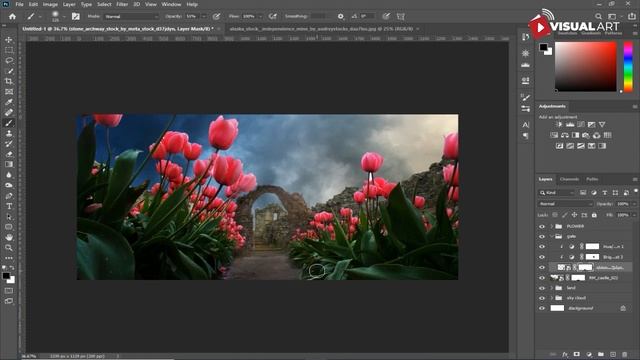Select the Move tool
Viewport: 640px width, 360px height.
pos(9,40)
